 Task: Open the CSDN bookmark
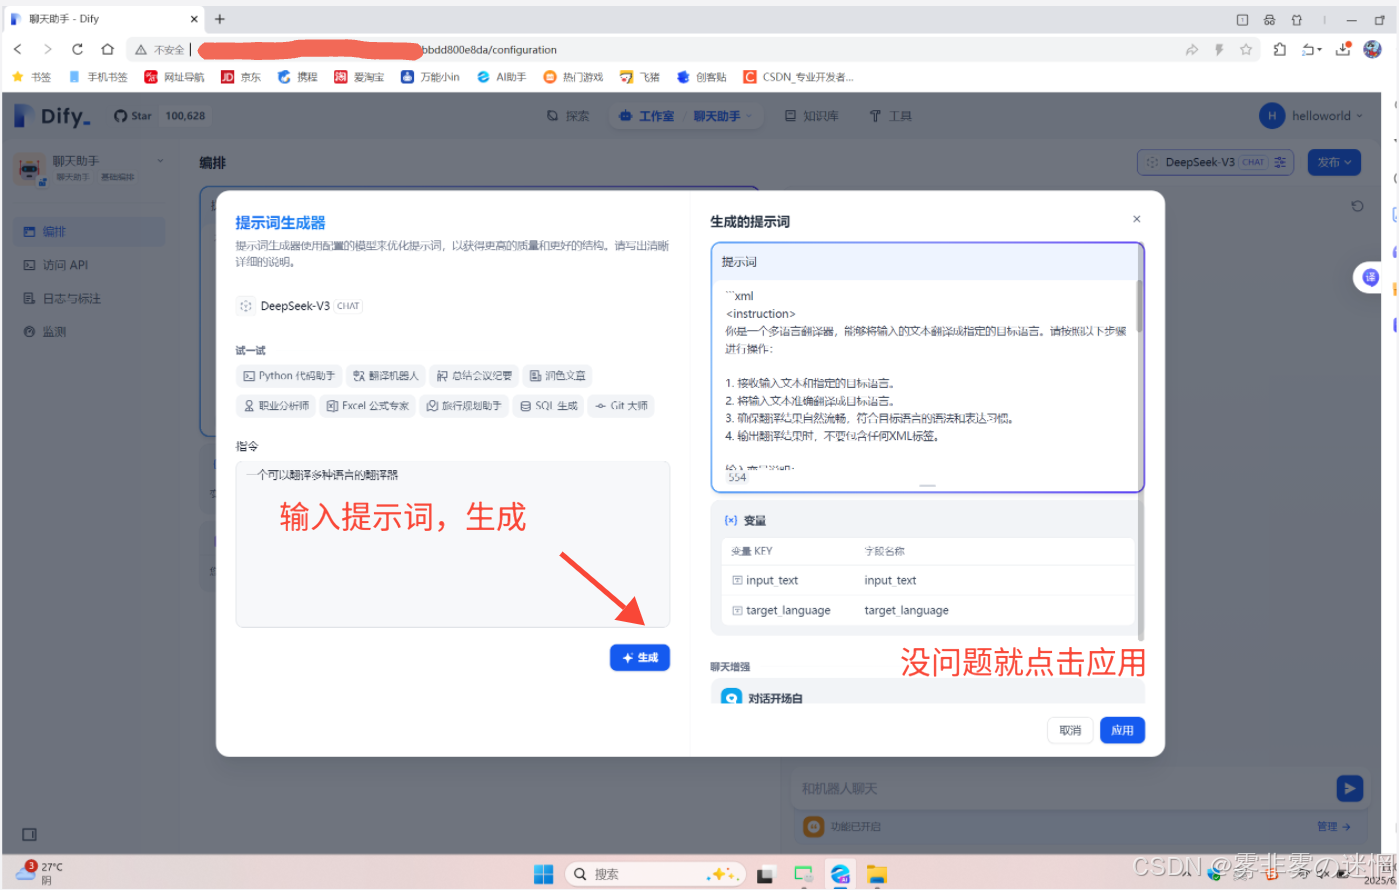(x=799, y=77)
